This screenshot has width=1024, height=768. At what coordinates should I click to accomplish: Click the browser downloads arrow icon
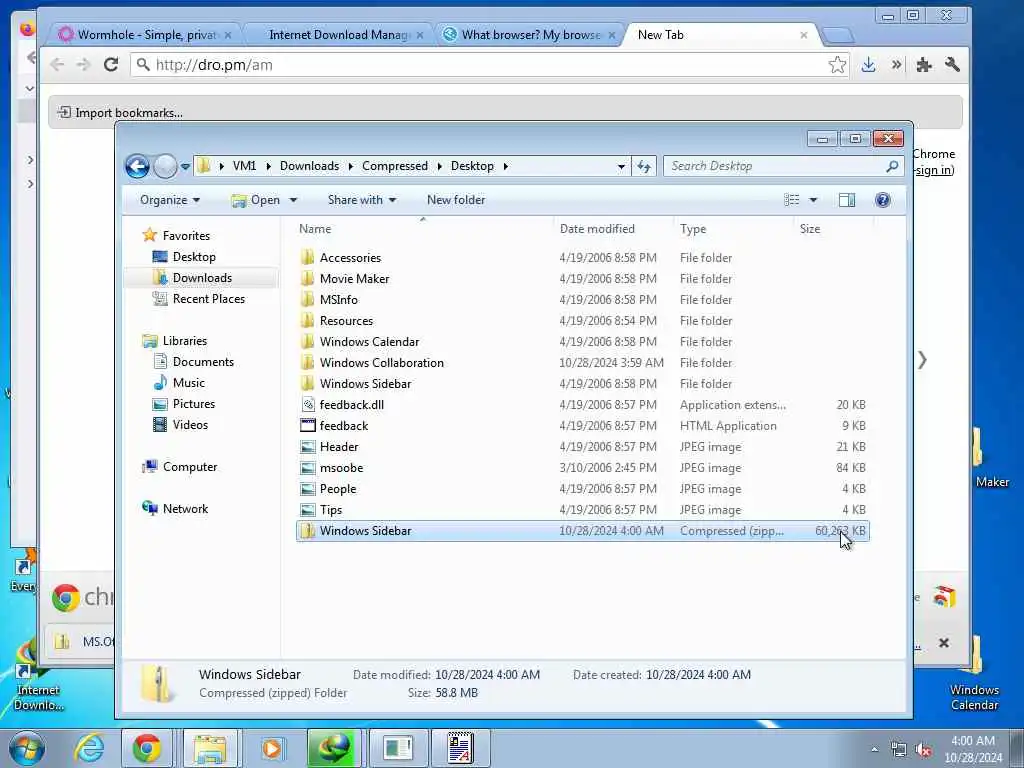tap(868, 64)
